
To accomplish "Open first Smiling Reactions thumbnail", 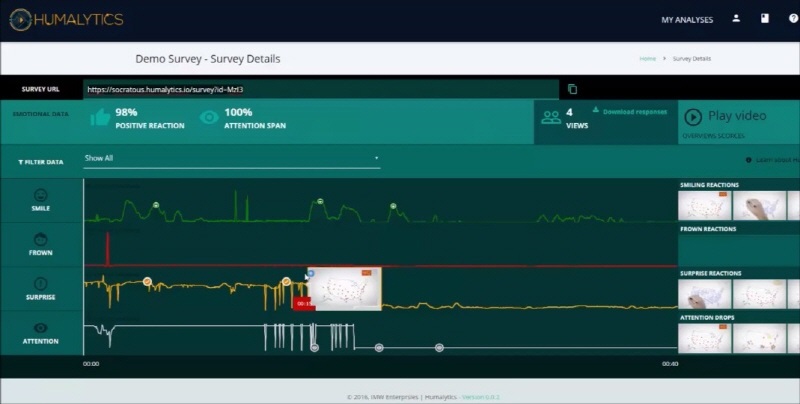I will point(704,206).
